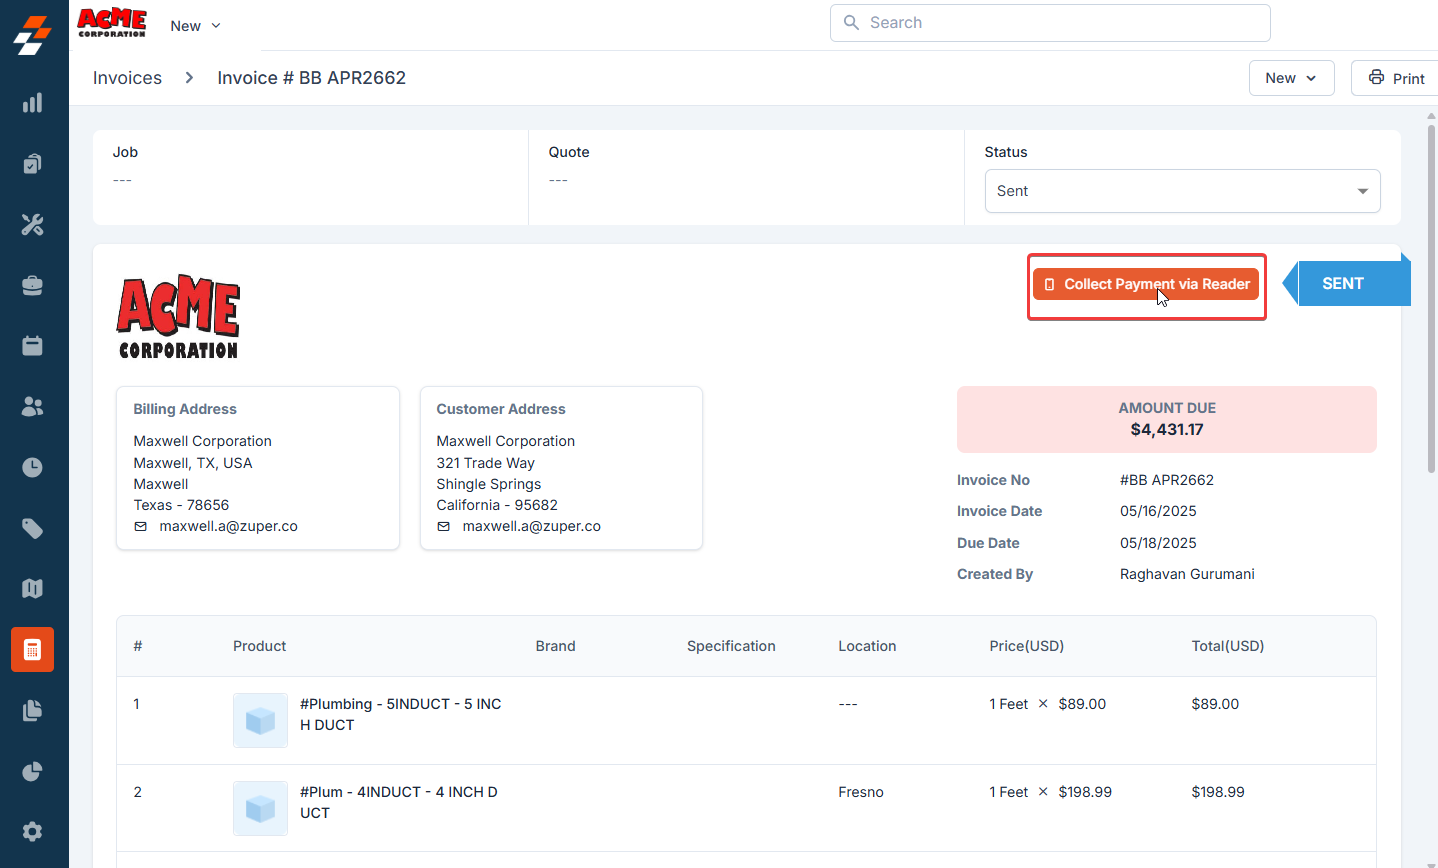Open the calendar sidebar icon
The width and height of the screenshot is (1438, 868).
tap(32, 346)
